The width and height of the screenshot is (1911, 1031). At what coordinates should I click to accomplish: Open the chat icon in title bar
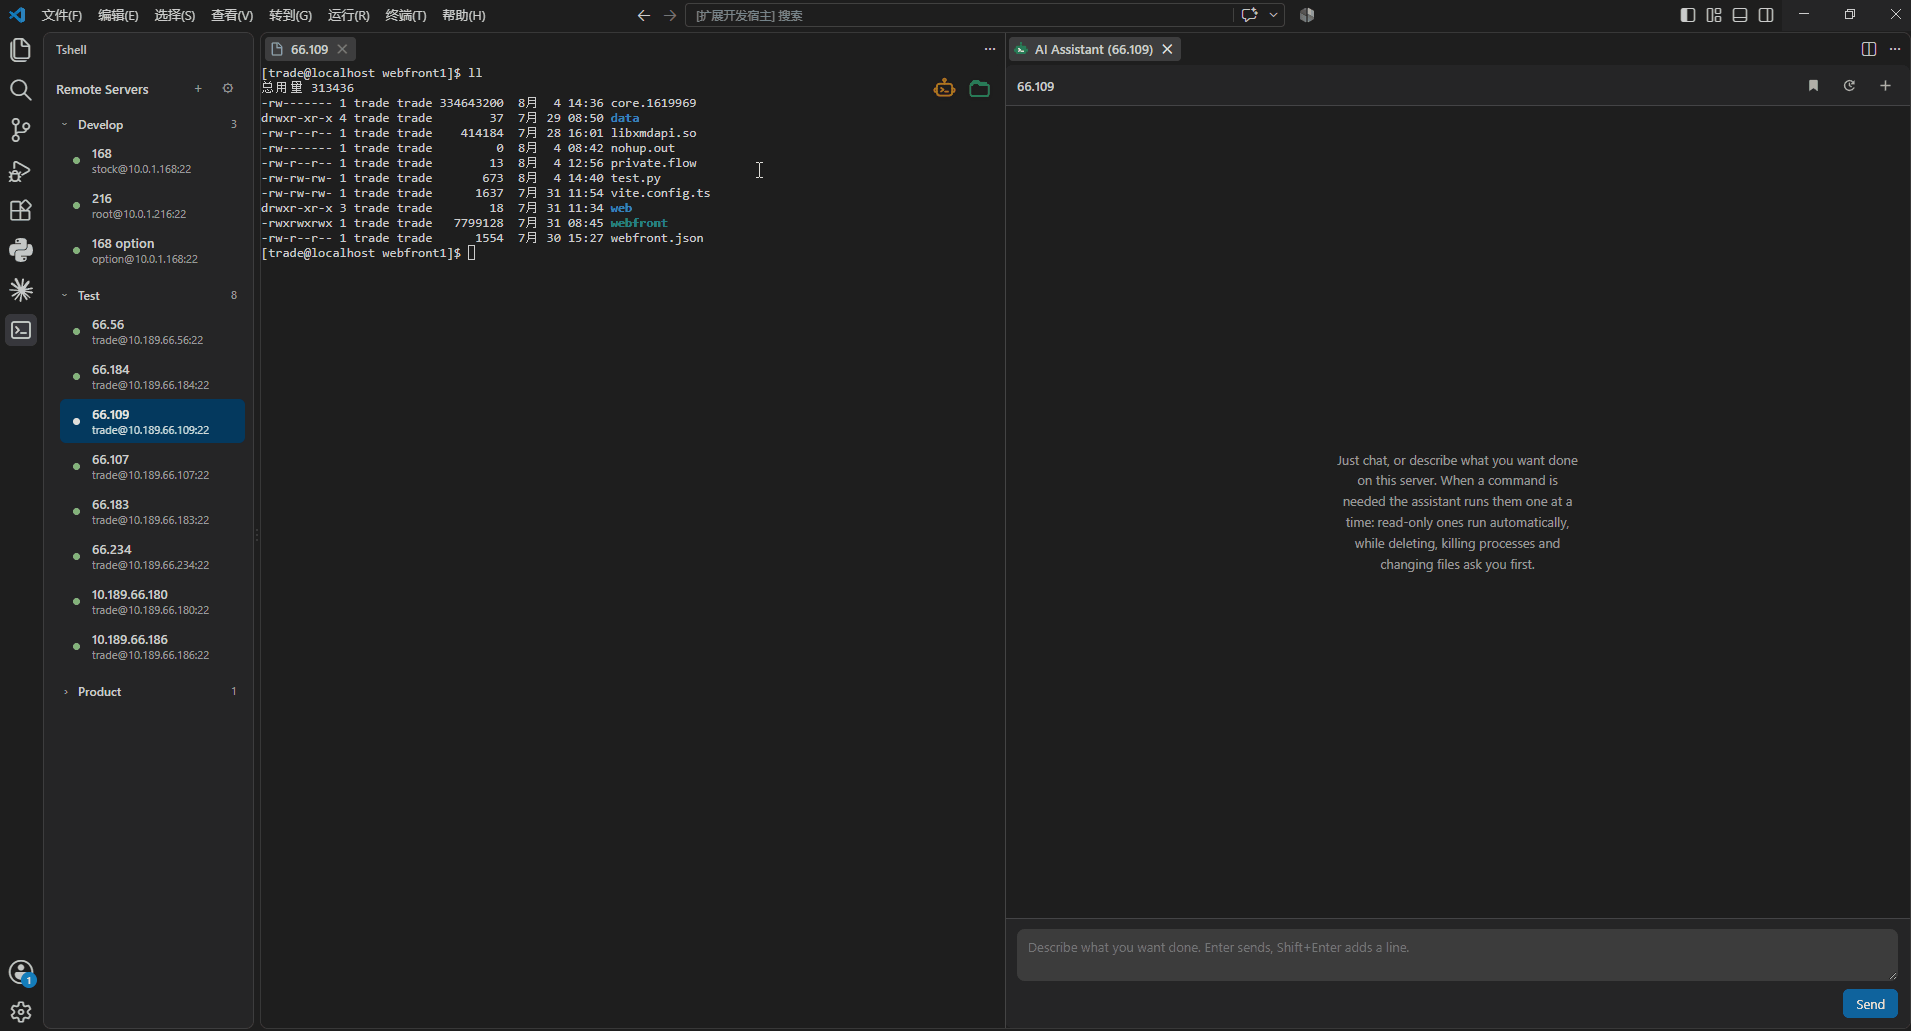(1249, 15)
